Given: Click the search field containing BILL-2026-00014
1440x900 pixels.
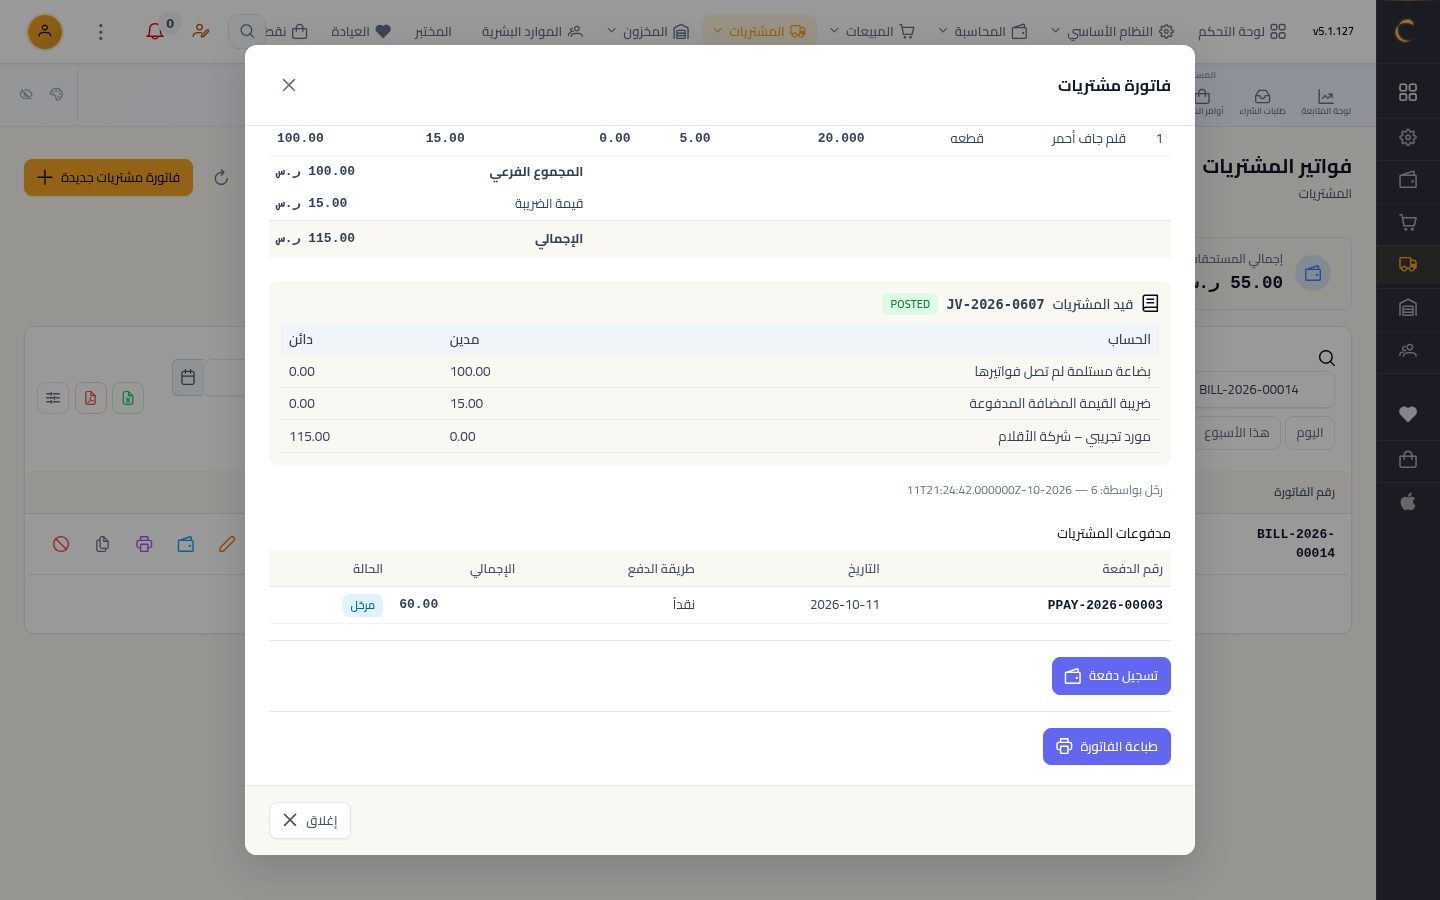Looking at the screenshot, I should (1265, 390).
